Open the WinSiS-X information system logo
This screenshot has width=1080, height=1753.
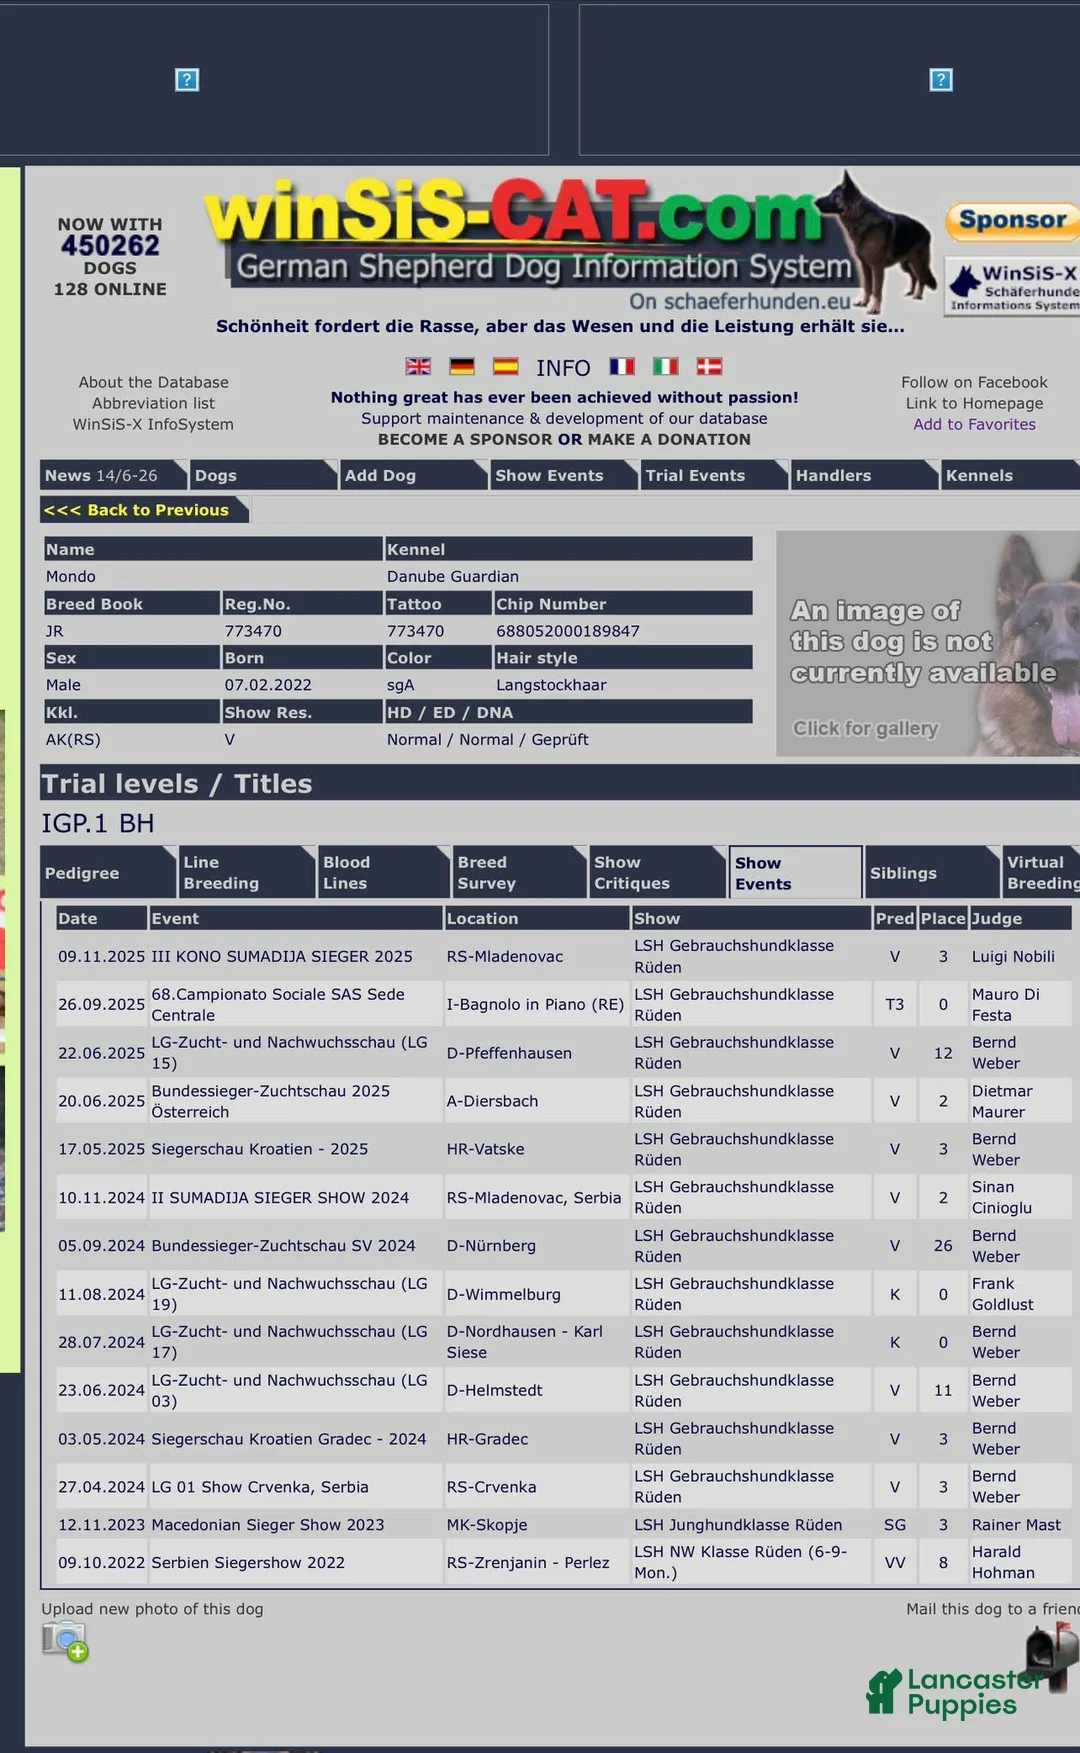(1012, 286)
